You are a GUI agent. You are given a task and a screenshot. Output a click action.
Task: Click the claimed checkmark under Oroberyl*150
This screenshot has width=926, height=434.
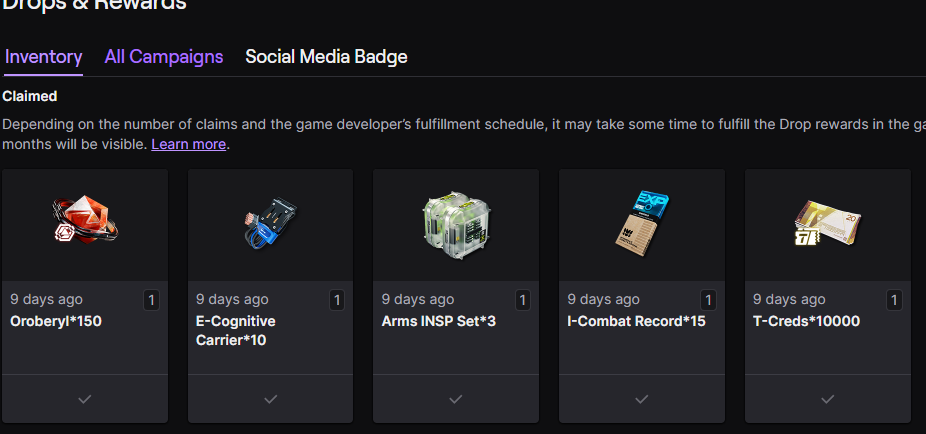(x=85, y=399)
